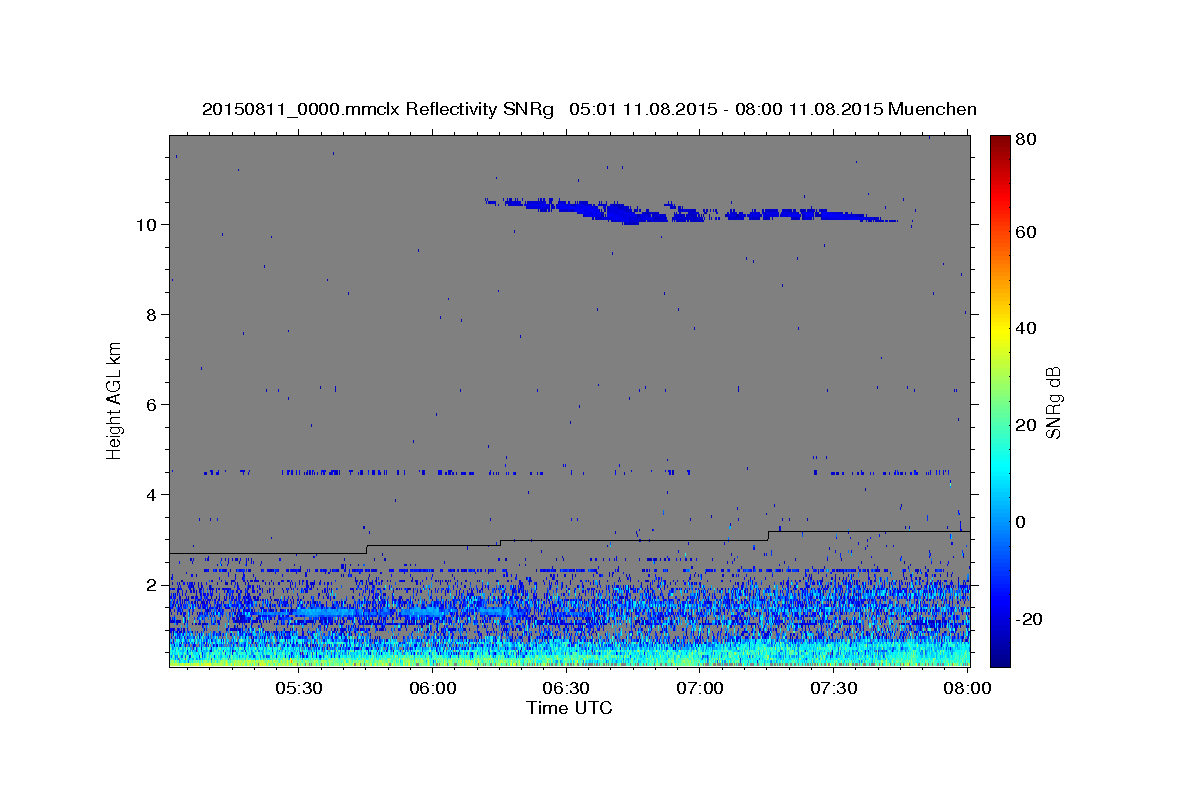The image size is (1200, 800).
Task: Click the -20 value on the colorbar
Action: pos(1029,619)
